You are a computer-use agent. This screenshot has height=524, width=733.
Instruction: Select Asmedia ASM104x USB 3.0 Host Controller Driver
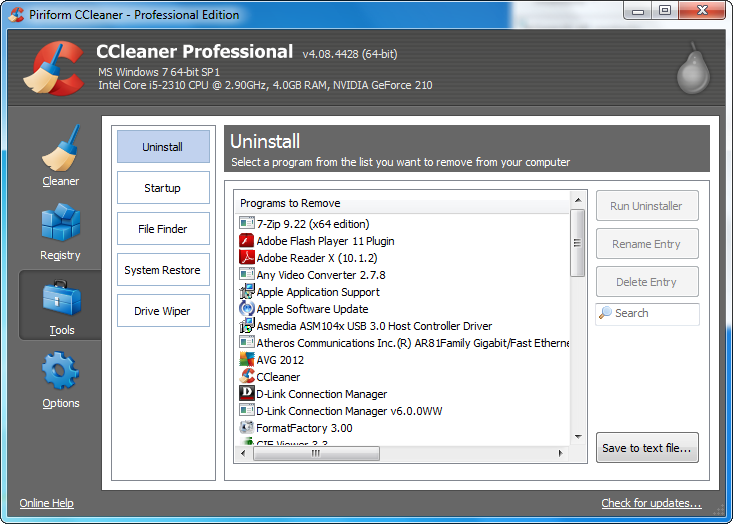click(x=374, y=326)
